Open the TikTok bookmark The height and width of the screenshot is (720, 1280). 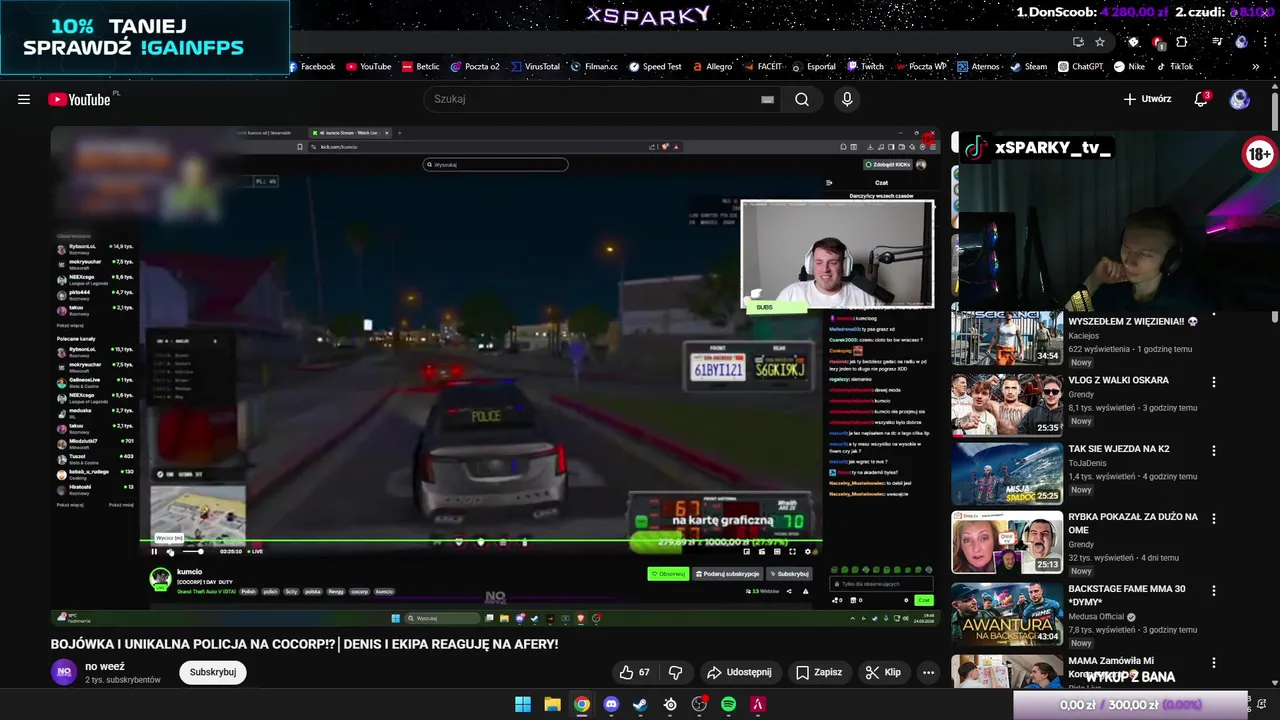[x=1174, y=67]
